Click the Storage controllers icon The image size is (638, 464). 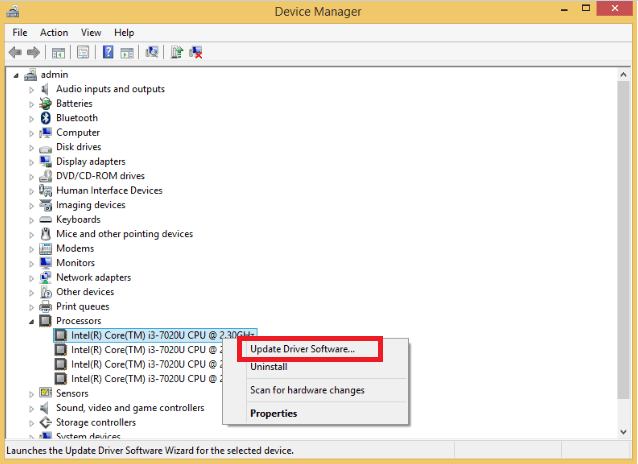(x=46, y=422)
